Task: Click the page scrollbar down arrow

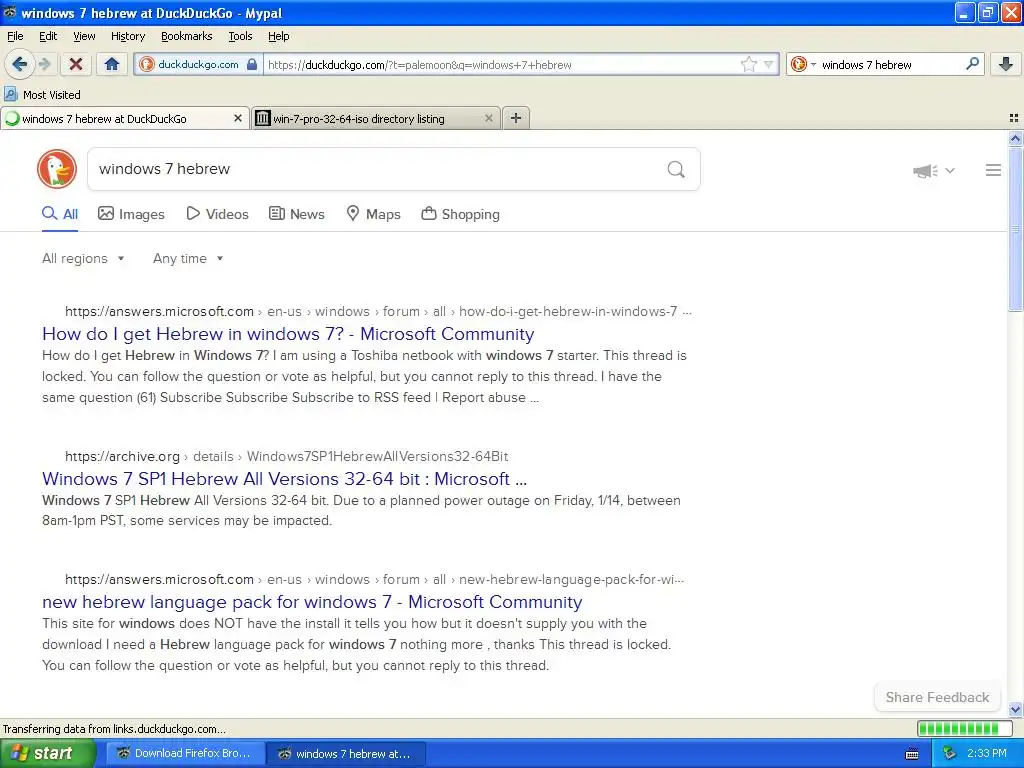Action: click(1015, 709)
